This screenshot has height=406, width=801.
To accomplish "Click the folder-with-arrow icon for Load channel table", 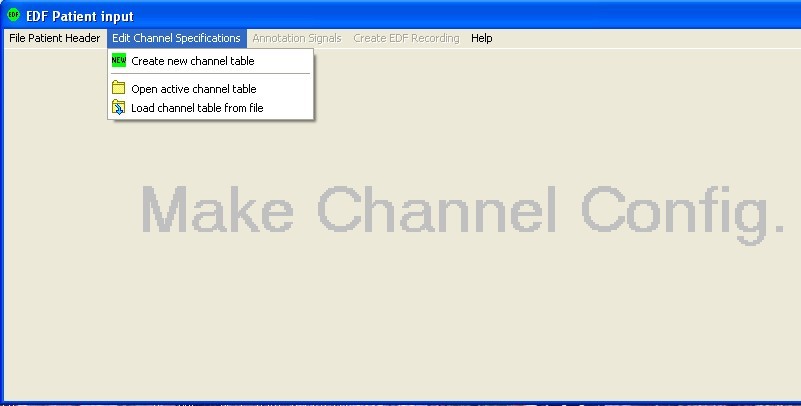I will (x=119, y=107).
